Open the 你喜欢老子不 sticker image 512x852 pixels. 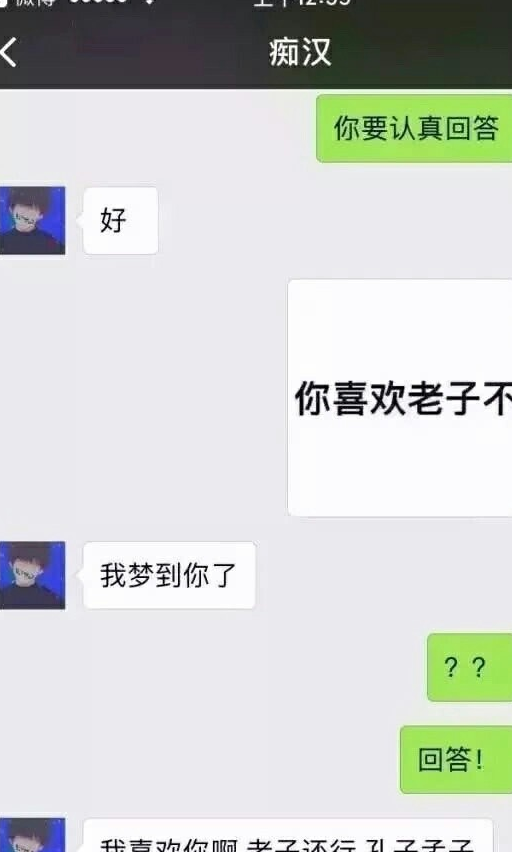[x=400, y=398]
